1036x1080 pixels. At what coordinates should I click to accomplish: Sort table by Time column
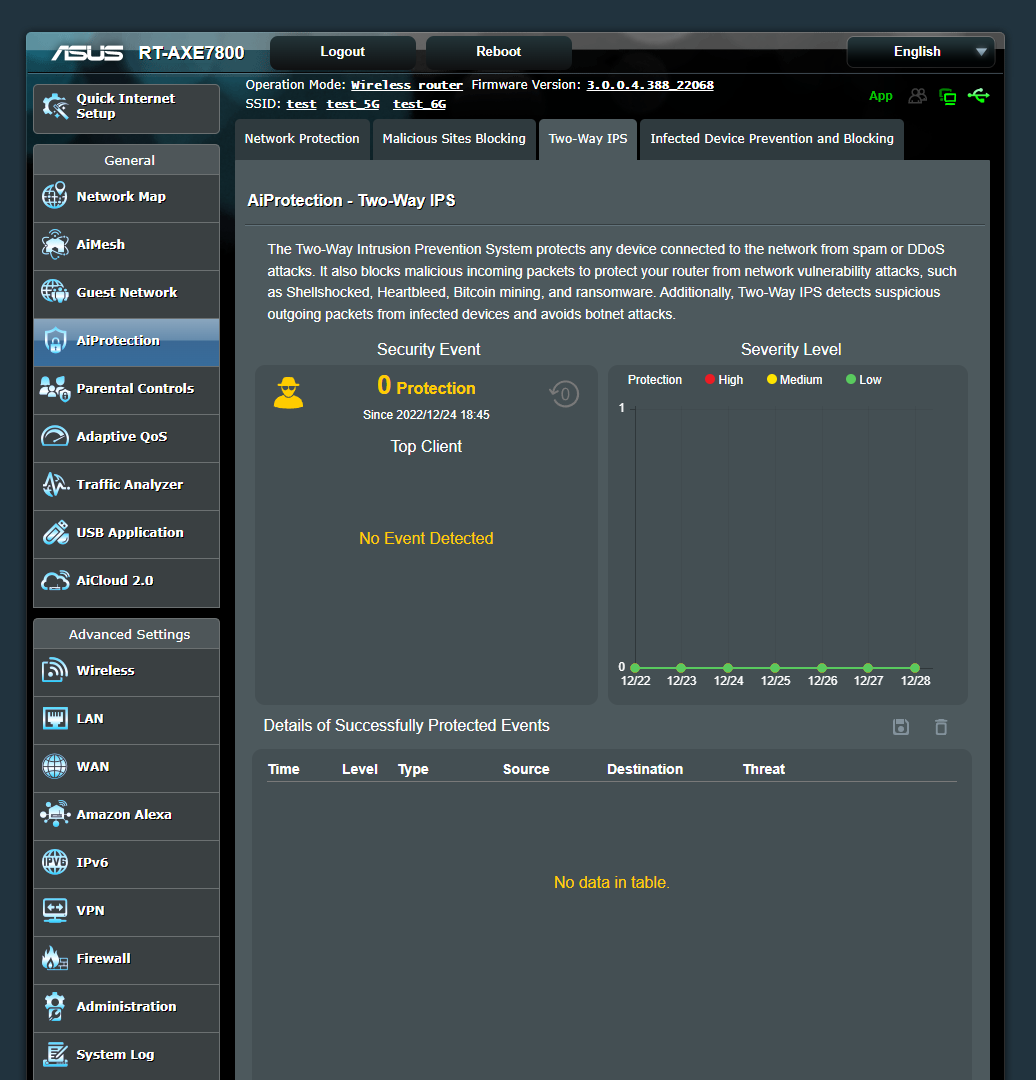coord(284,769)
